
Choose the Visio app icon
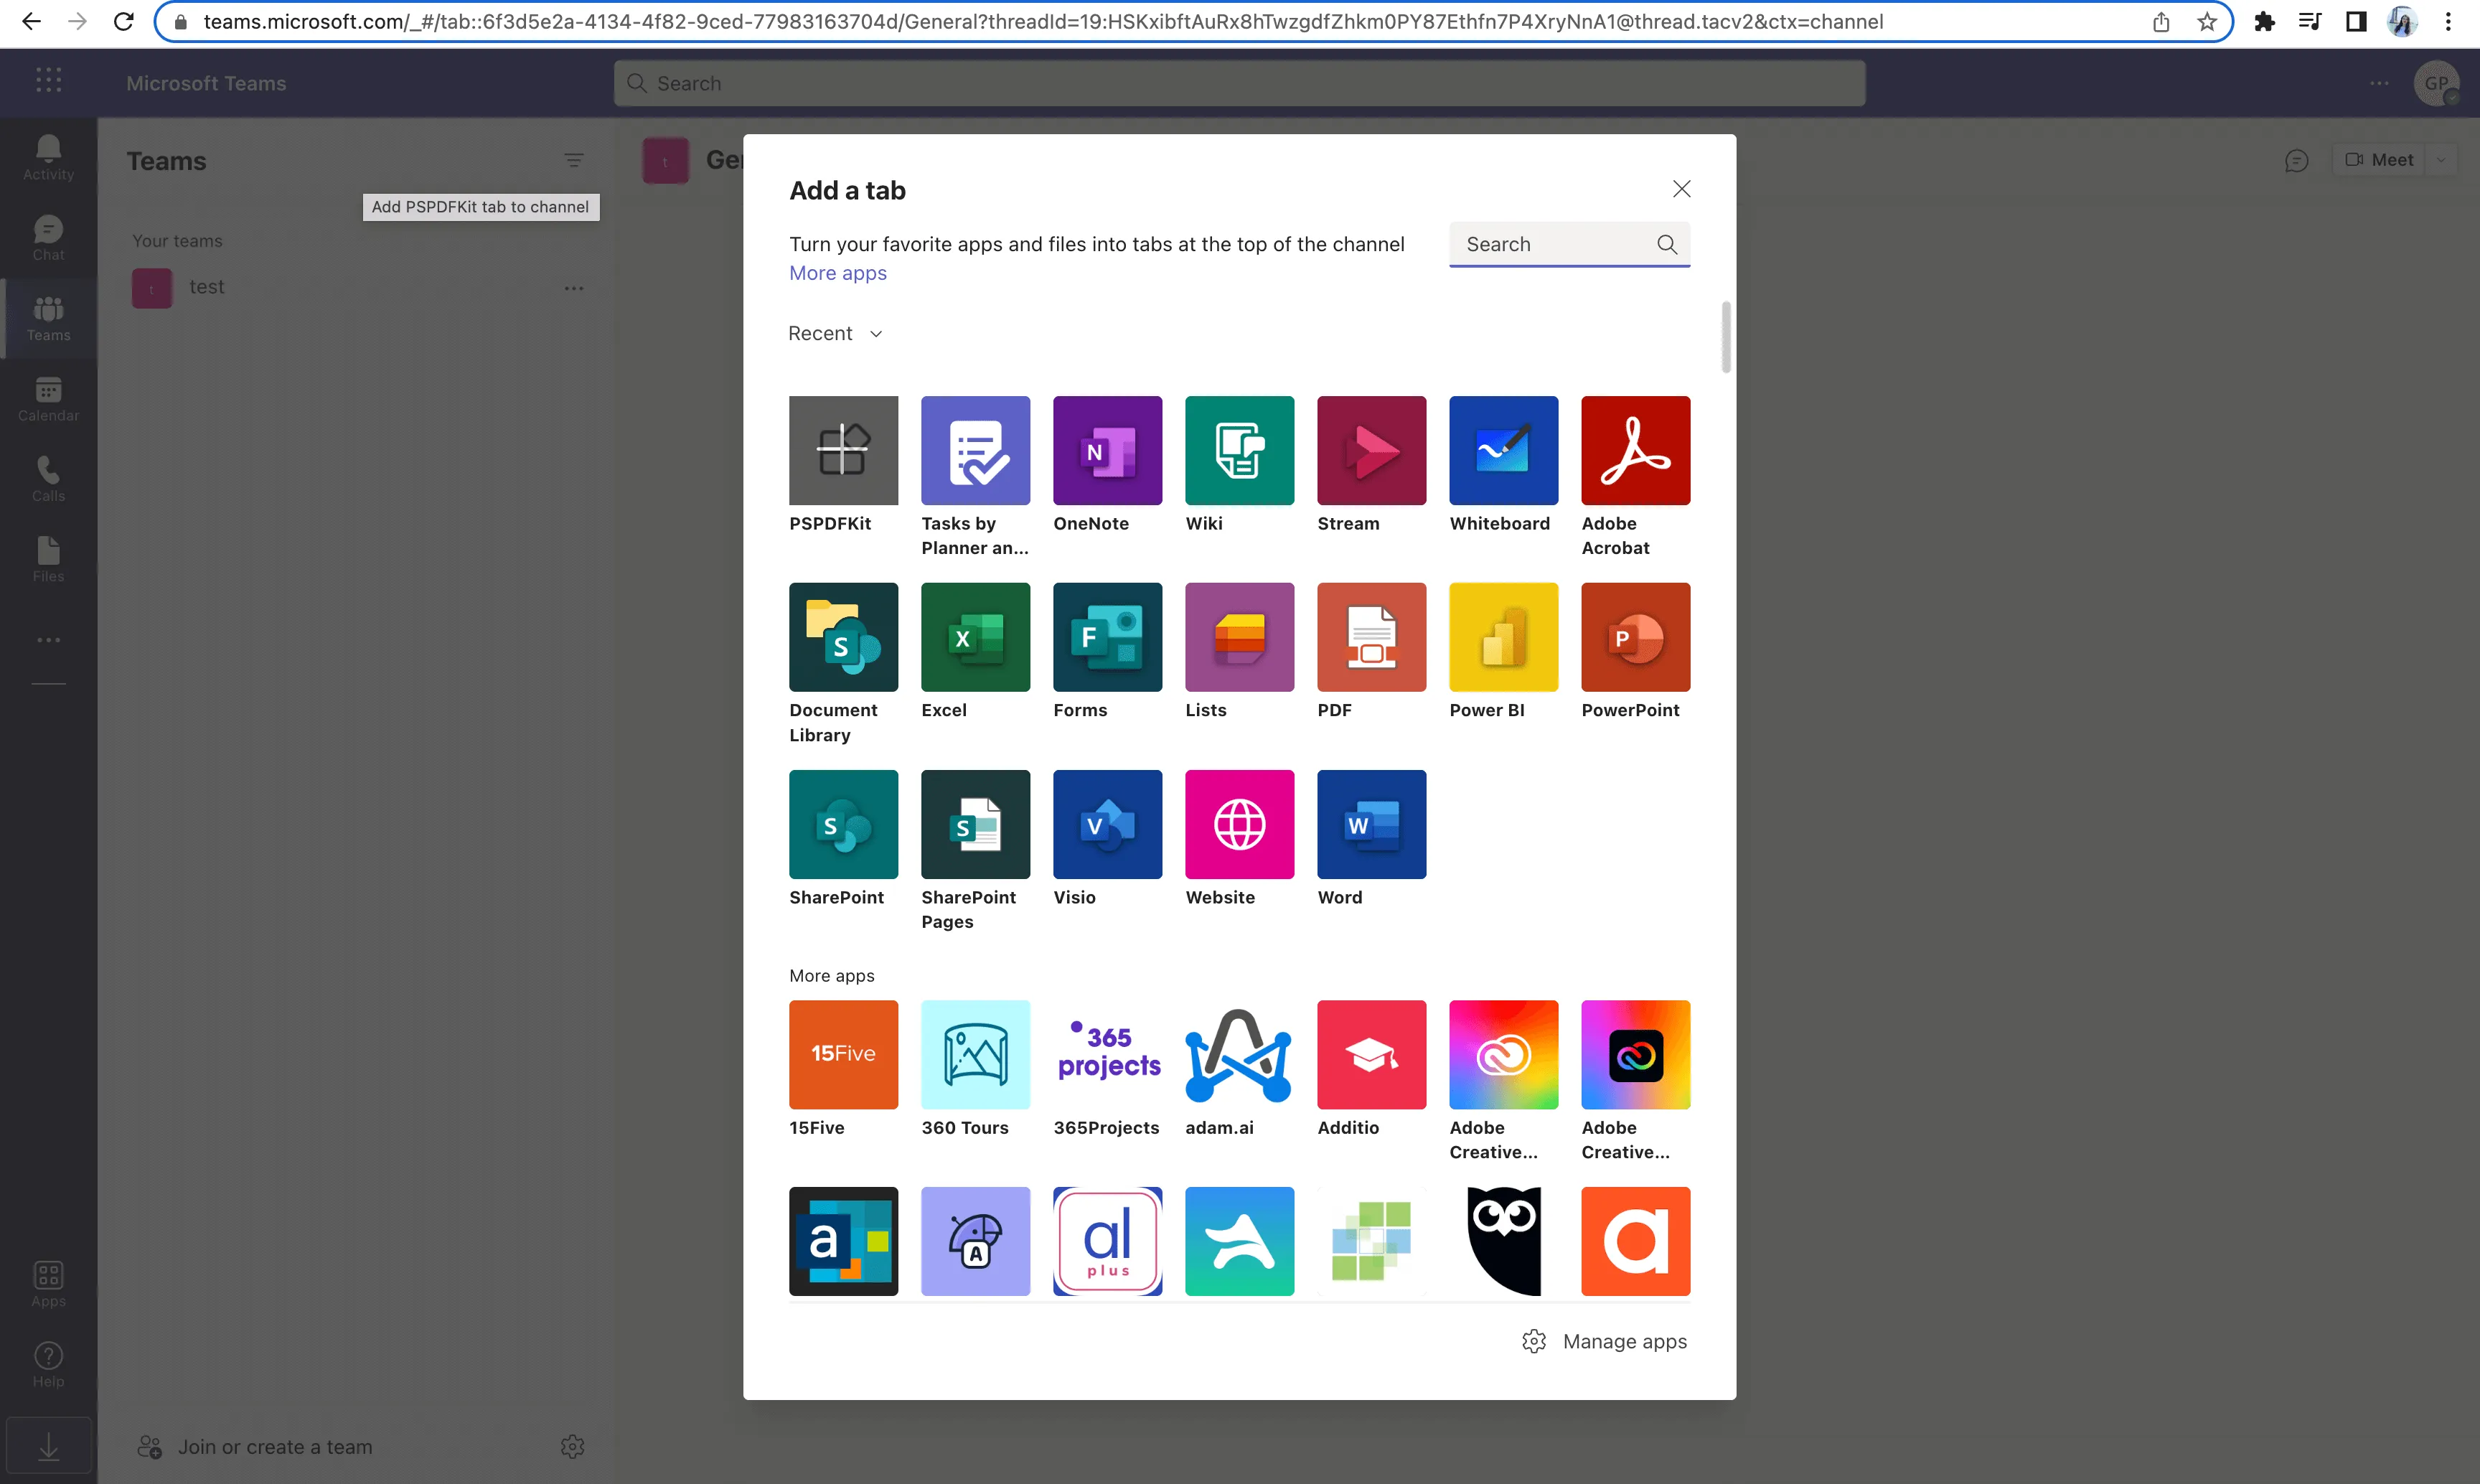[x=1107, y=824]
